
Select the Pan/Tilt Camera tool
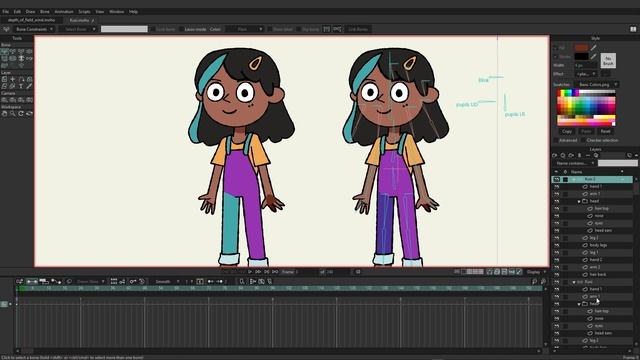coord(29,100)
